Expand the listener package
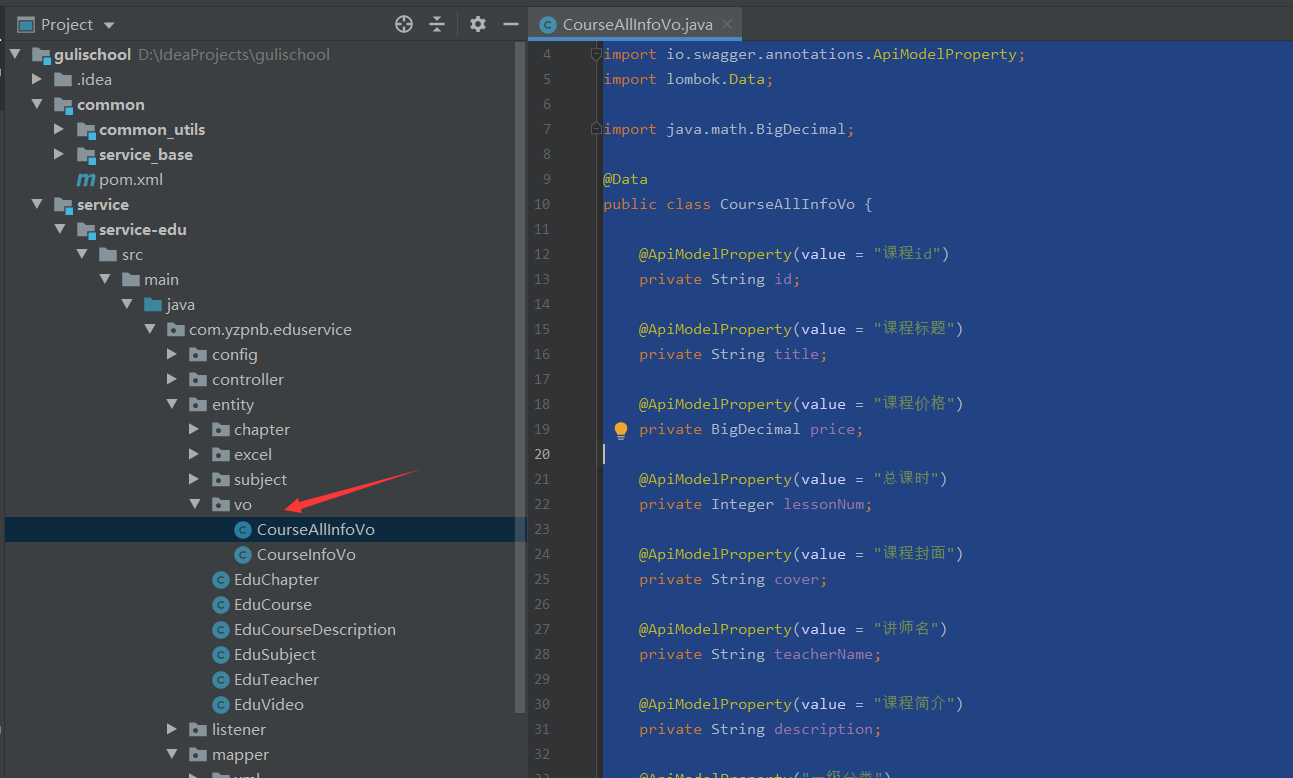The image size is (1293, 778). point(172,729)
